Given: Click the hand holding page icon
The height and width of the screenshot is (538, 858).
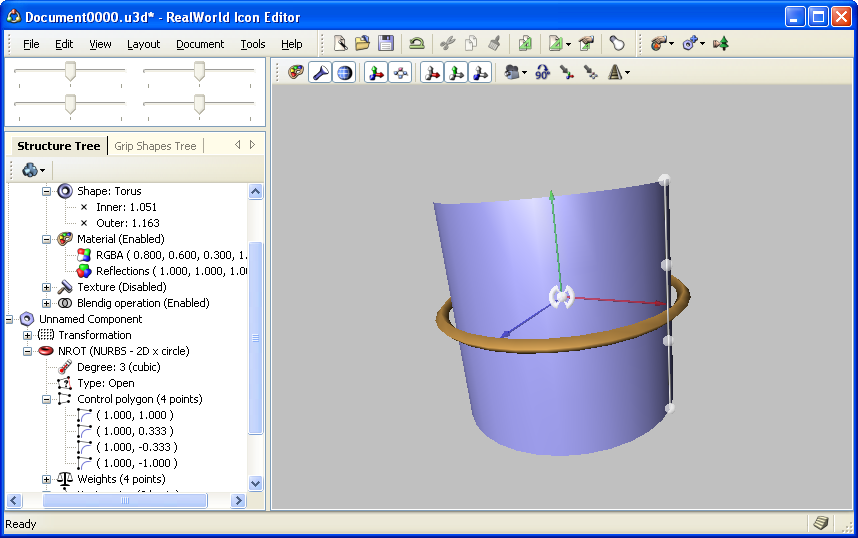Looking at the screenshot, I should 587,43.
